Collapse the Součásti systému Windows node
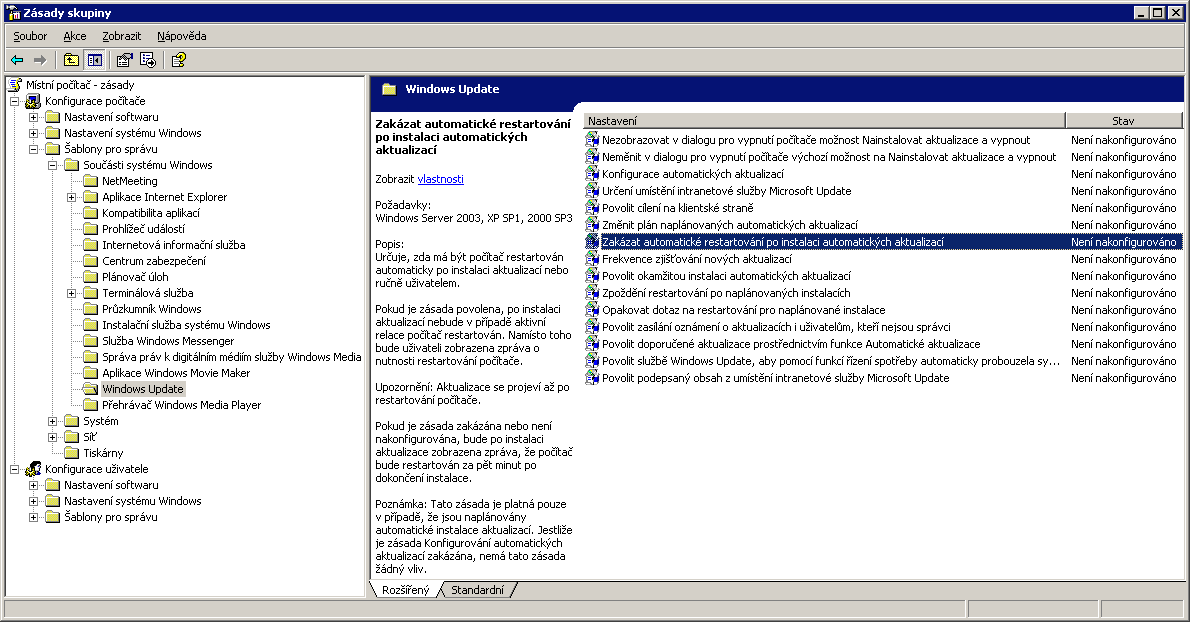The width and height of the screenshot is (1190, 622). [x=52, y=165]
